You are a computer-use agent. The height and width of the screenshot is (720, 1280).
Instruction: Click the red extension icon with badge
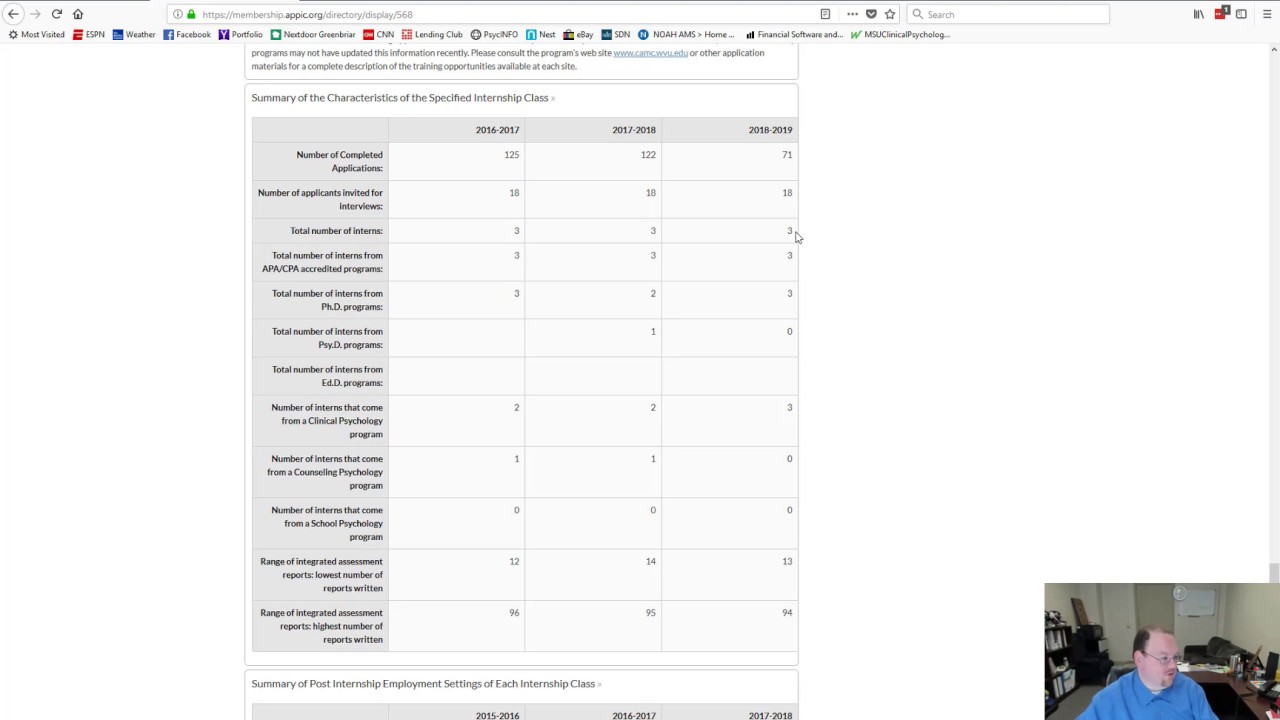tap(1221, 13)
